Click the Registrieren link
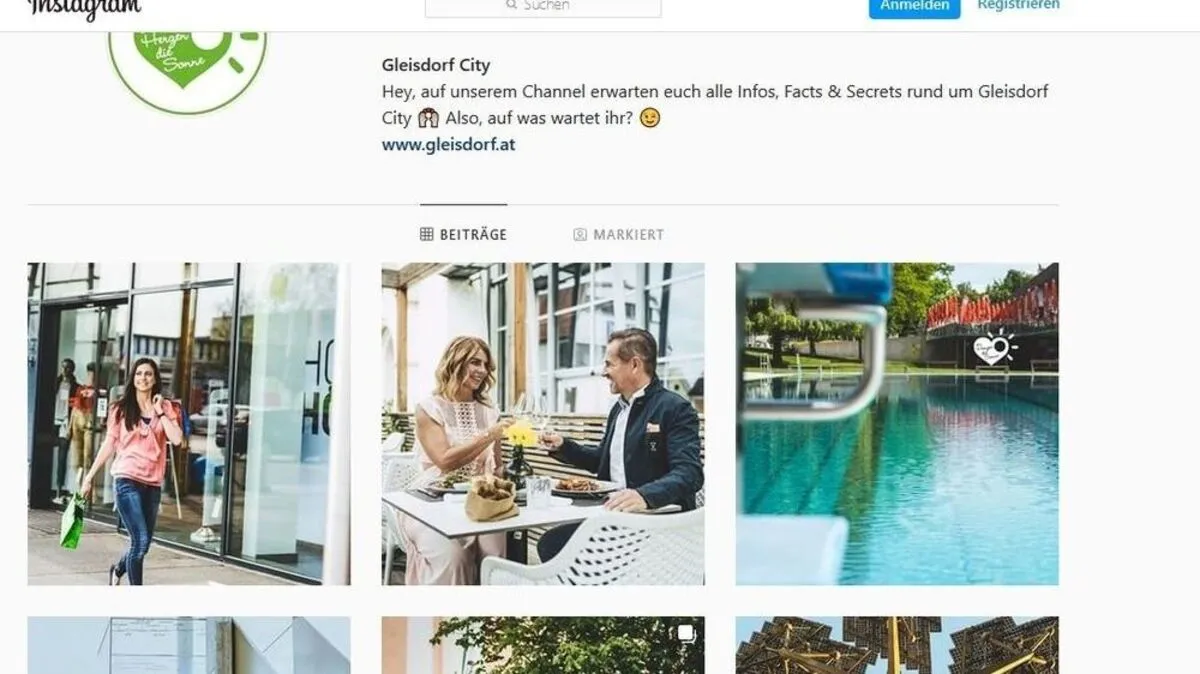This screenshot has width=1200, height=674. pyautogui.click(x=1018, y=6)
